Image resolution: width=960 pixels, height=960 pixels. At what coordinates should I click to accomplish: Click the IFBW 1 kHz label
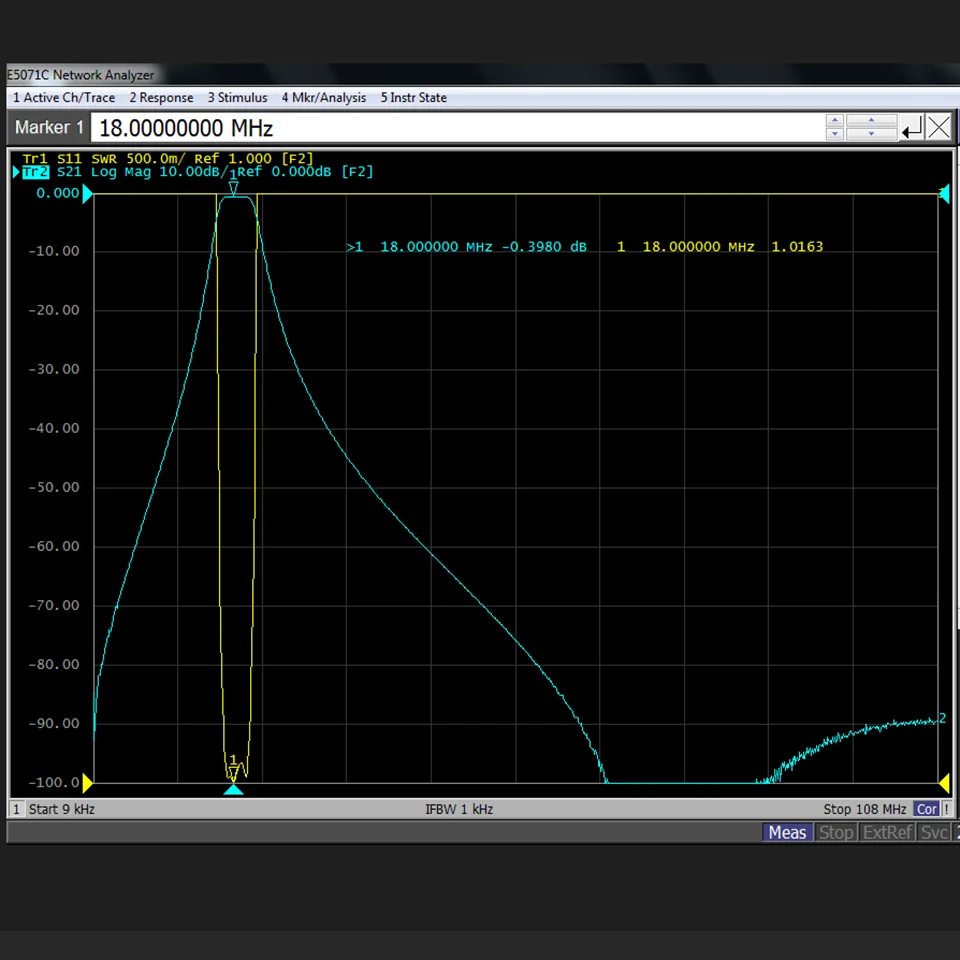click(459, 809)
